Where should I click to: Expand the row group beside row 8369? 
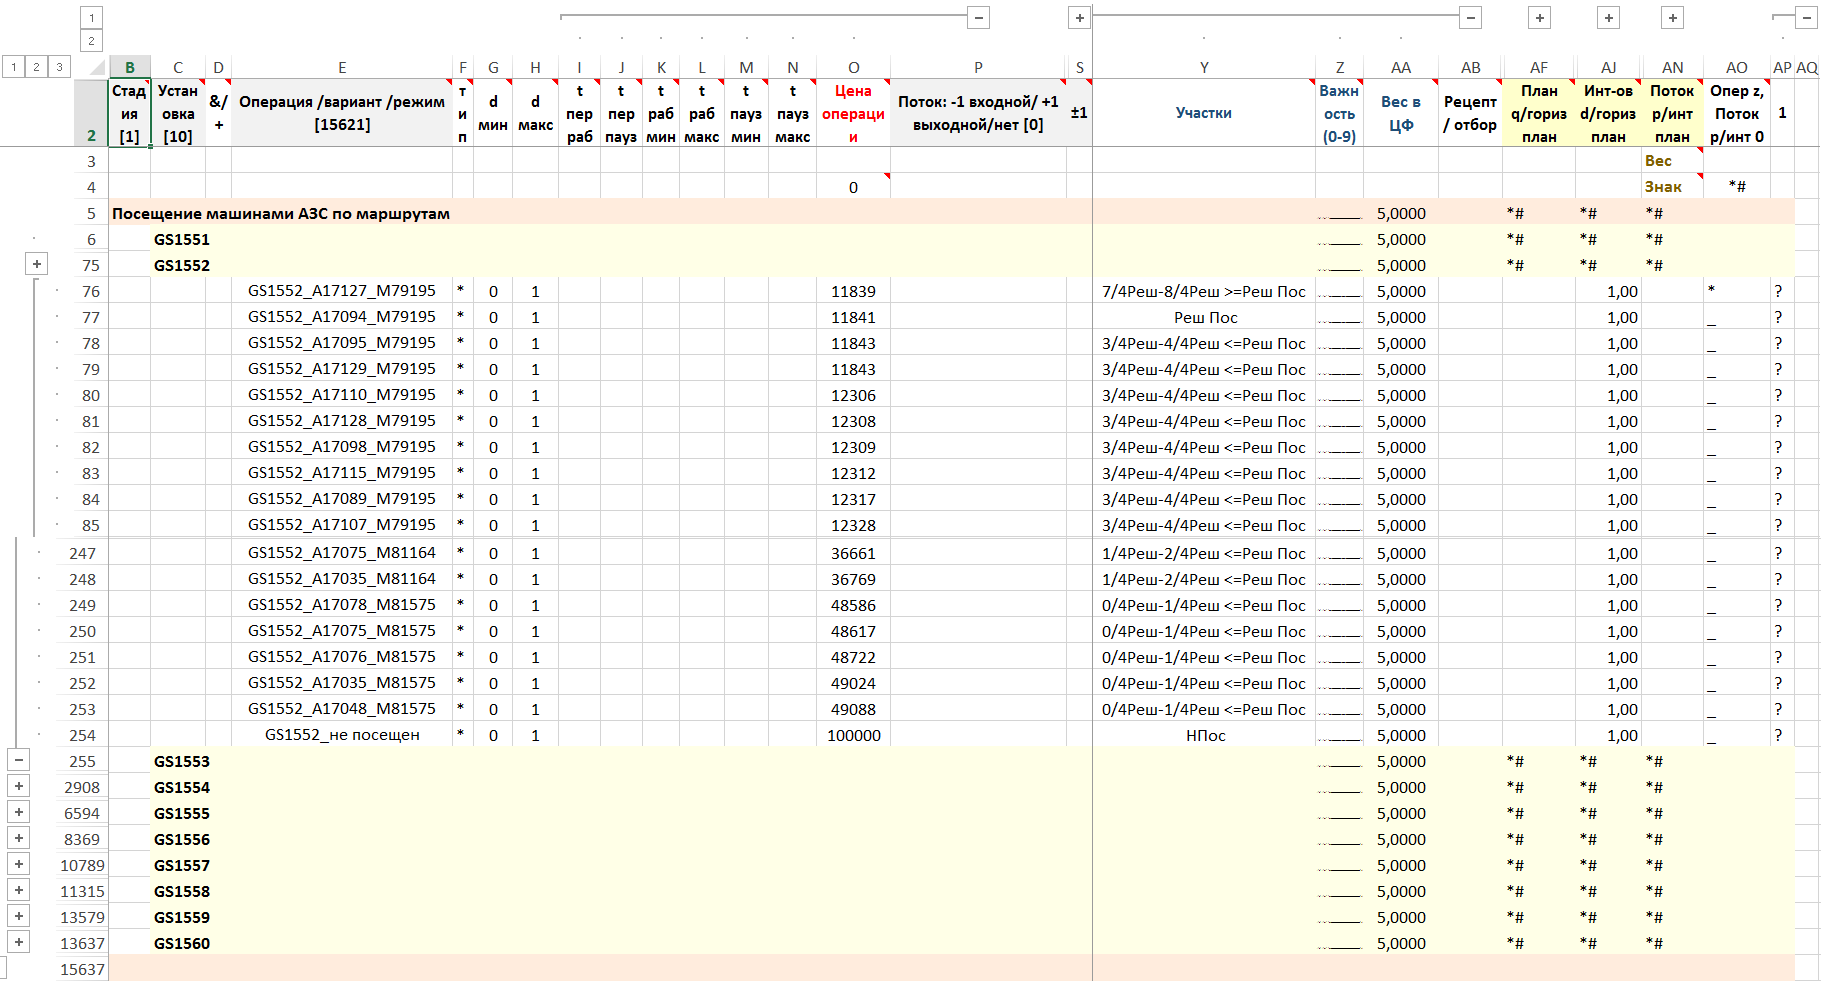tap(19, 839)
